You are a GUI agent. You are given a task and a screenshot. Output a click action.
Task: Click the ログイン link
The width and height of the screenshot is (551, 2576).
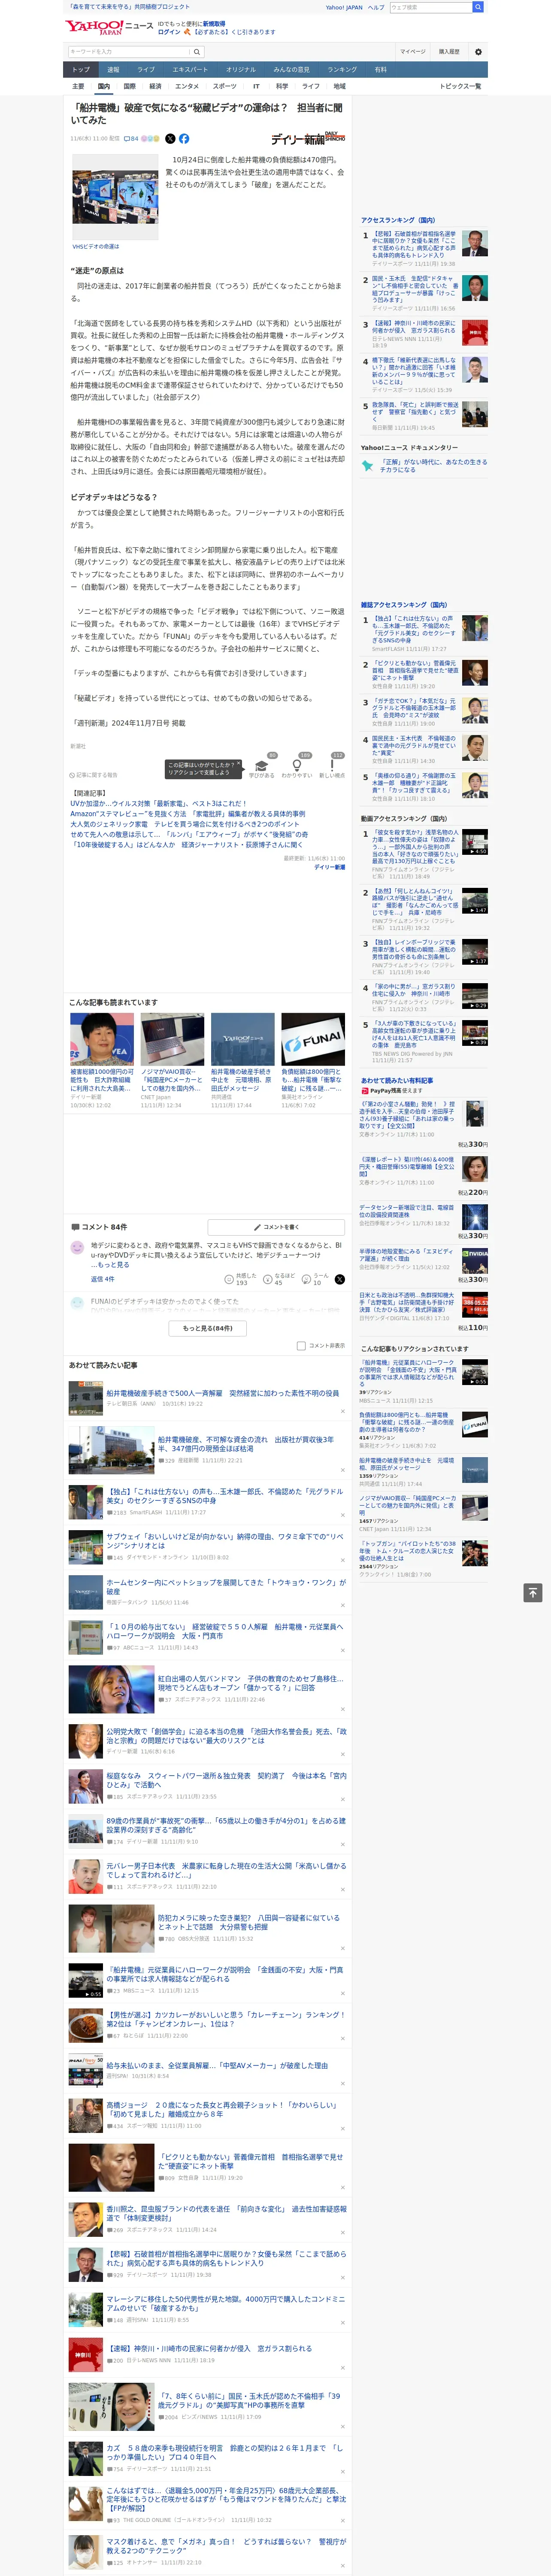click(169, 32)
